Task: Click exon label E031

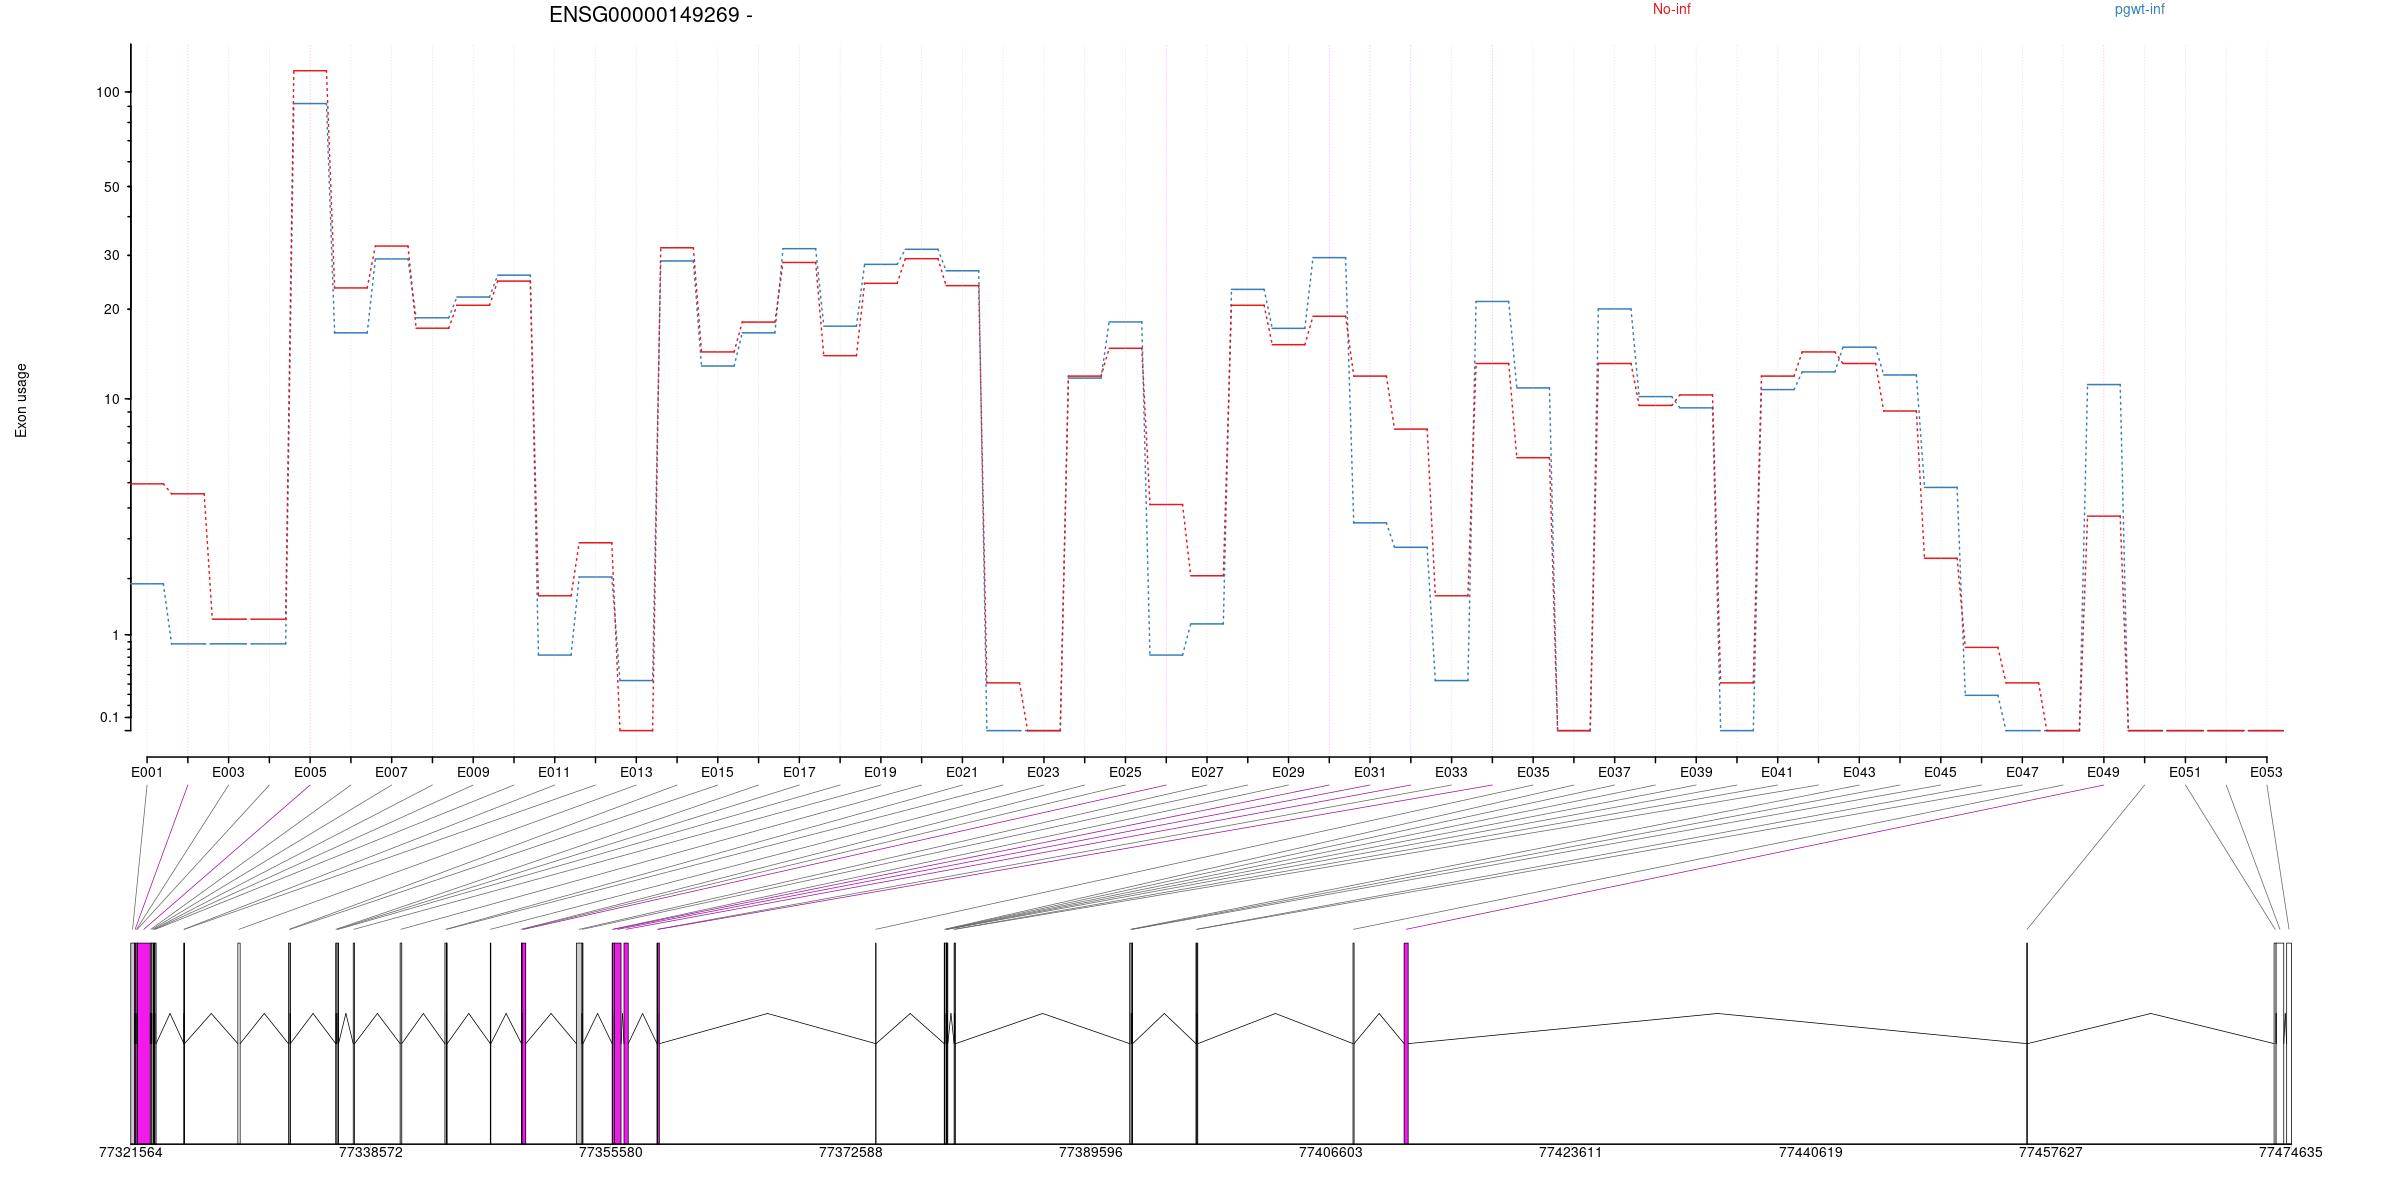Action: click(1370, 772)
